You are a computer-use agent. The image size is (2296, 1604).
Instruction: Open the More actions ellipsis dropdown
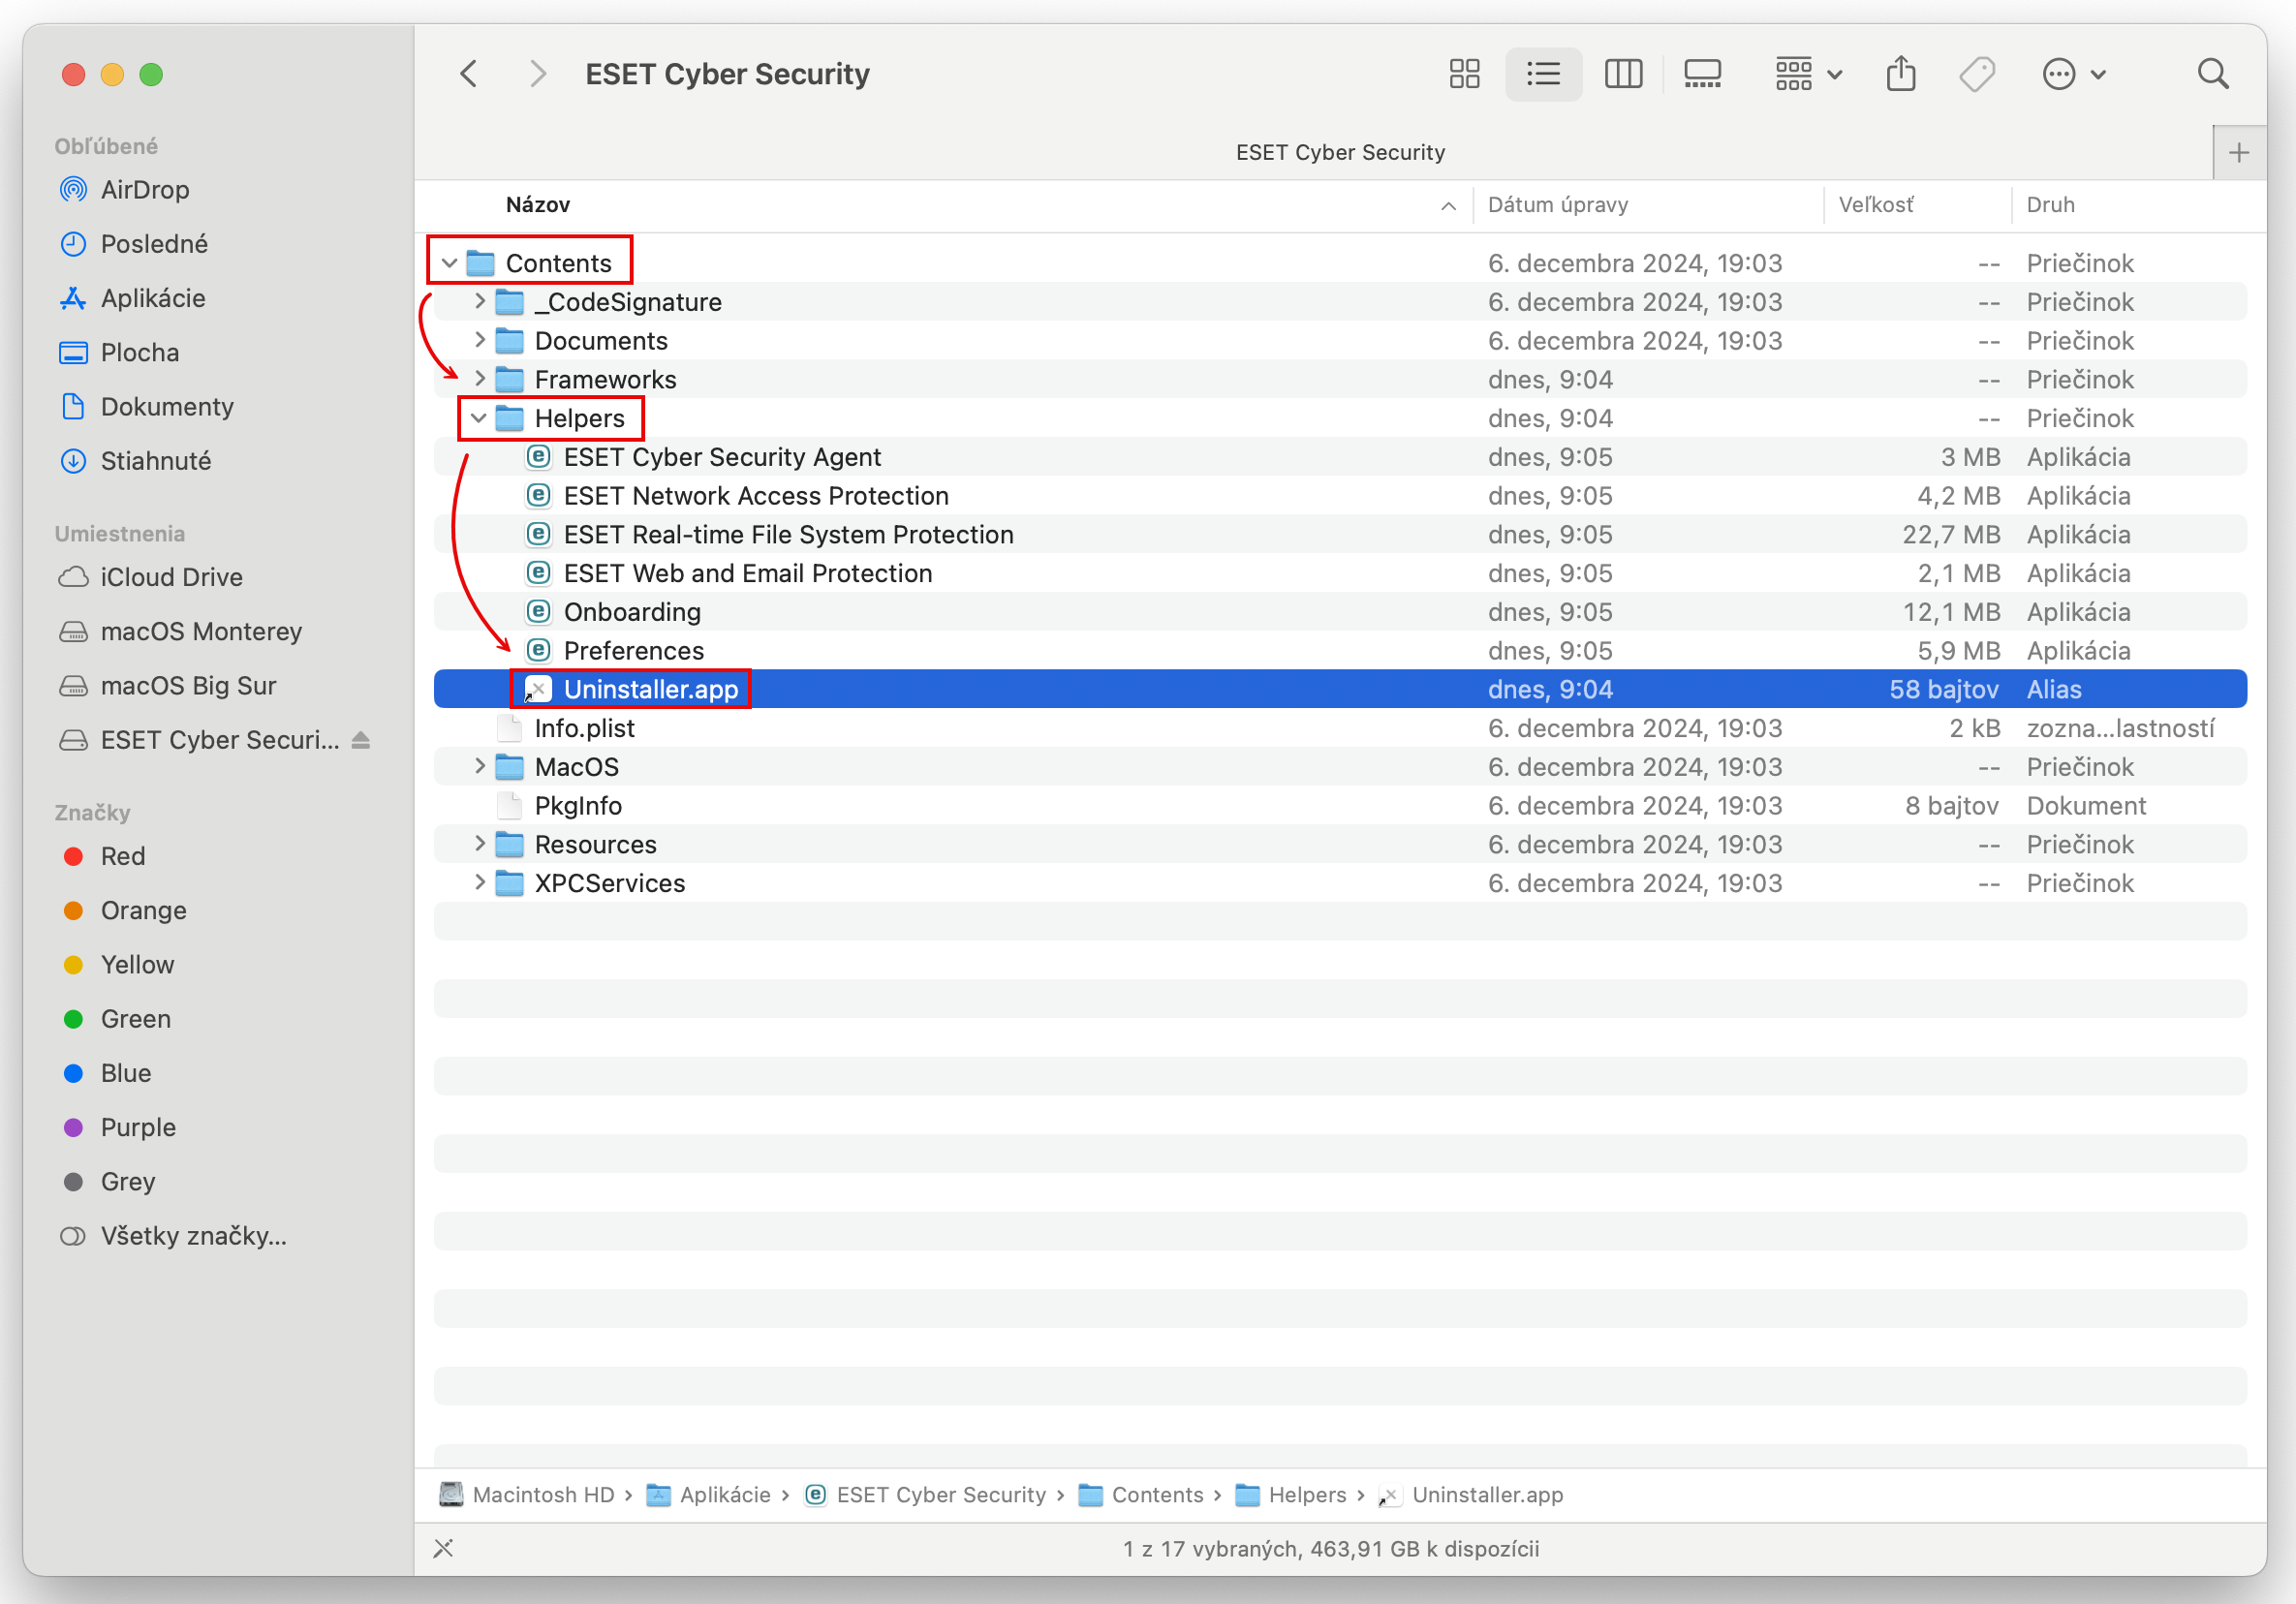click(2072, 74)
